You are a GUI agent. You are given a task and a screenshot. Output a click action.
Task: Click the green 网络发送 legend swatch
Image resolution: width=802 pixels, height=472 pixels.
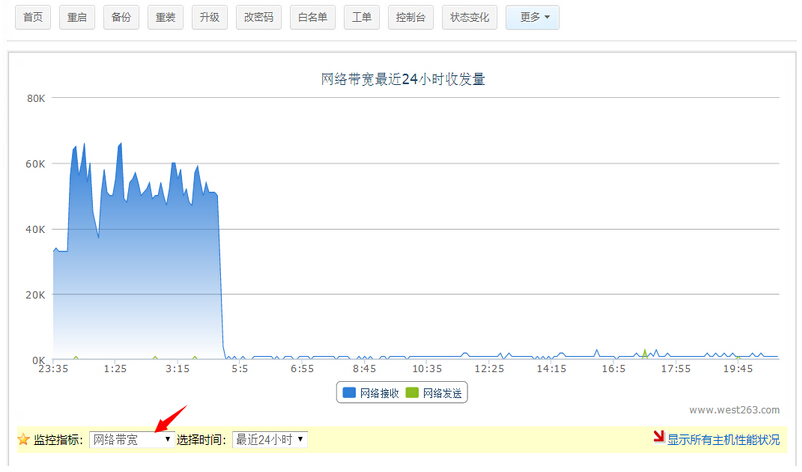[x=413, y=393]
